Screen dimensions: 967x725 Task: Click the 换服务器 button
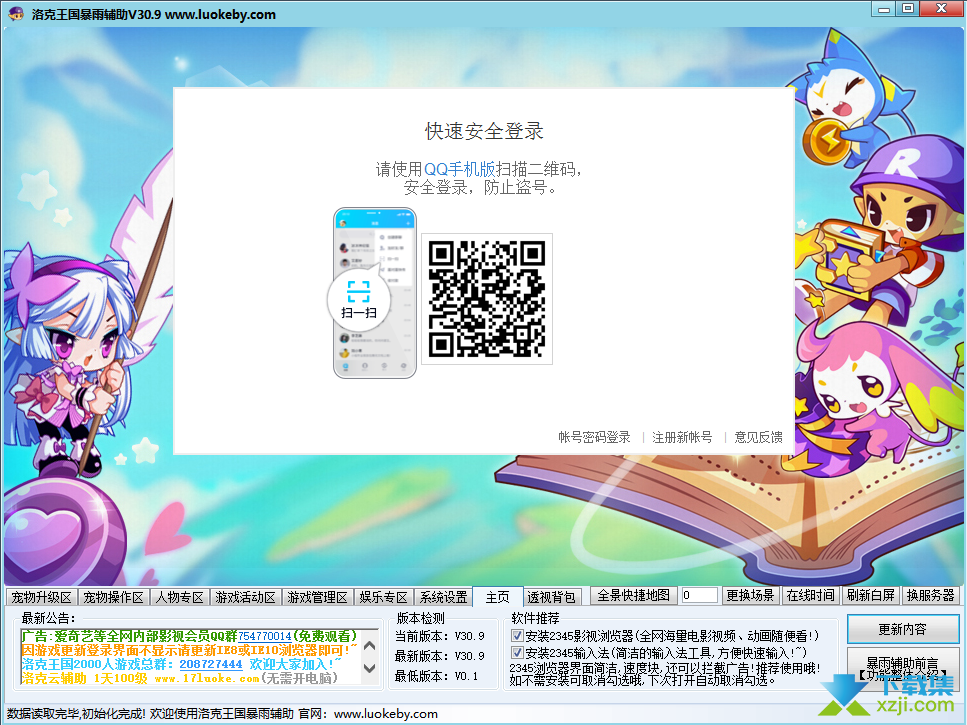click(x=931, y=595)
